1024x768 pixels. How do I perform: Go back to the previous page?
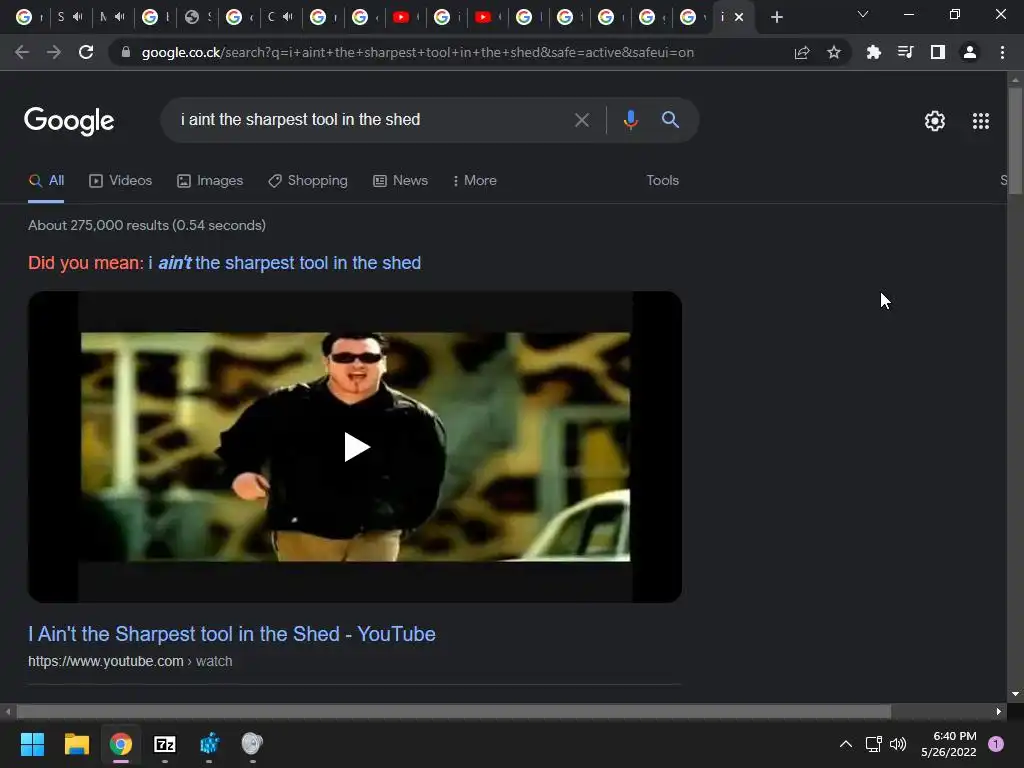(x=22, y=52)
